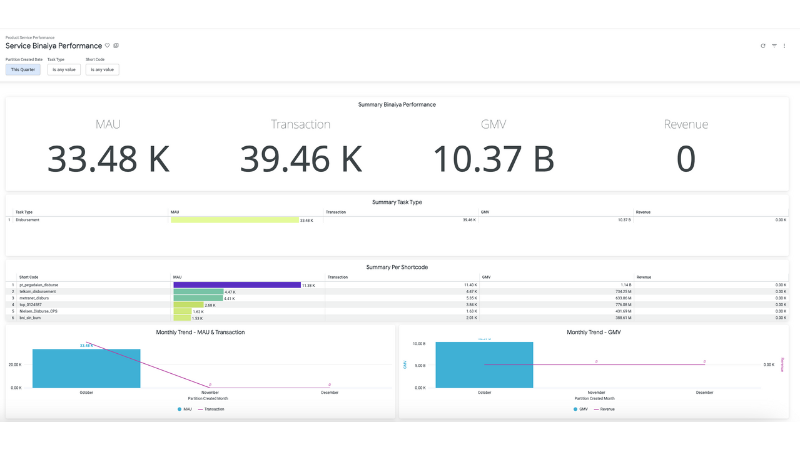
Task: Sort Summary Task Type by MAU column
Action: pos(175,212)
